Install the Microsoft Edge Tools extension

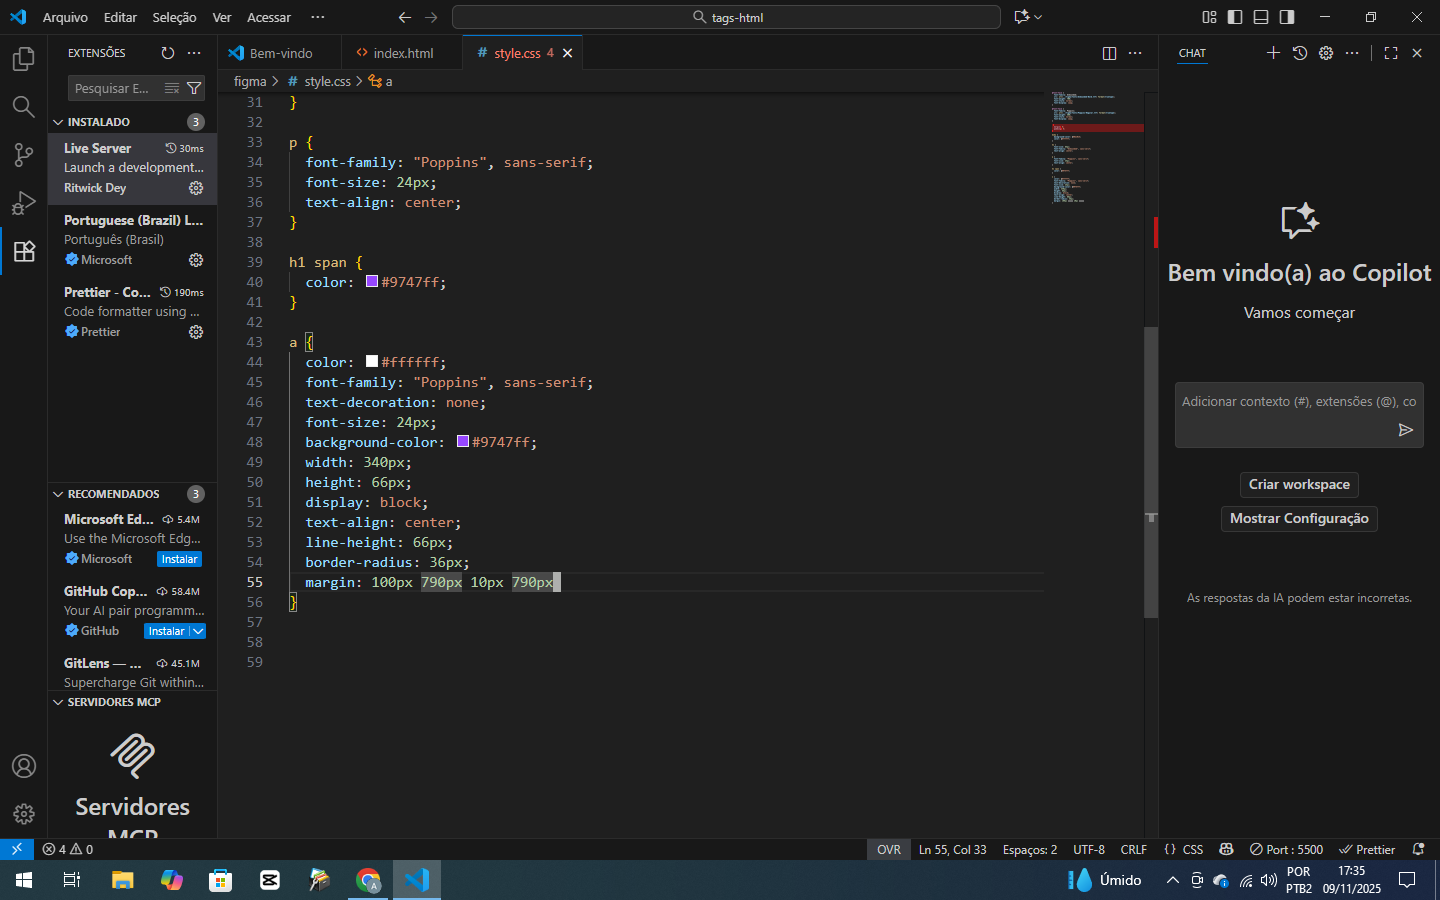coord(179,559)
